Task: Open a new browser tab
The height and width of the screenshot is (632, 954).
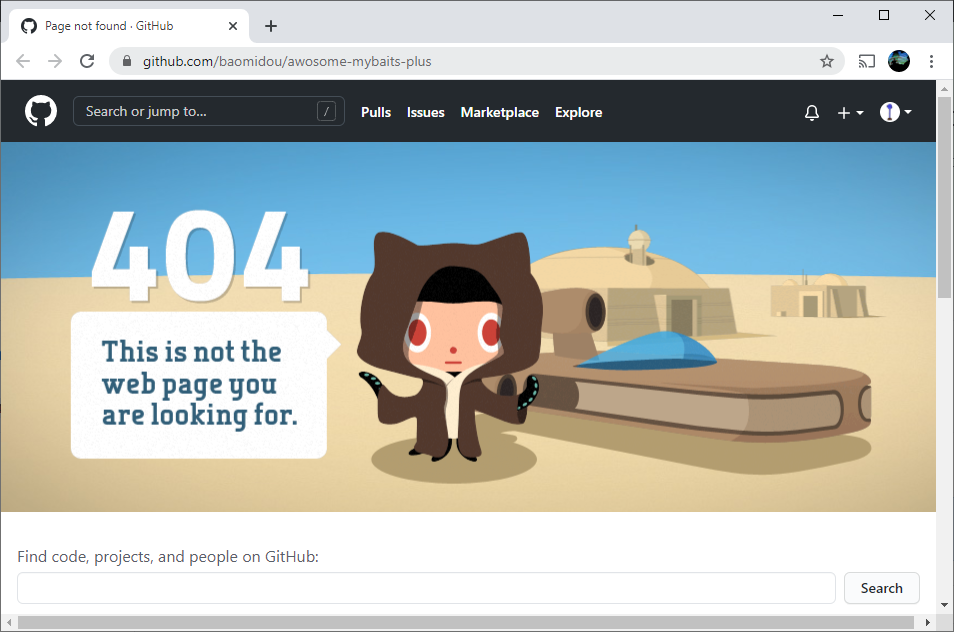Action: (270, 26)
